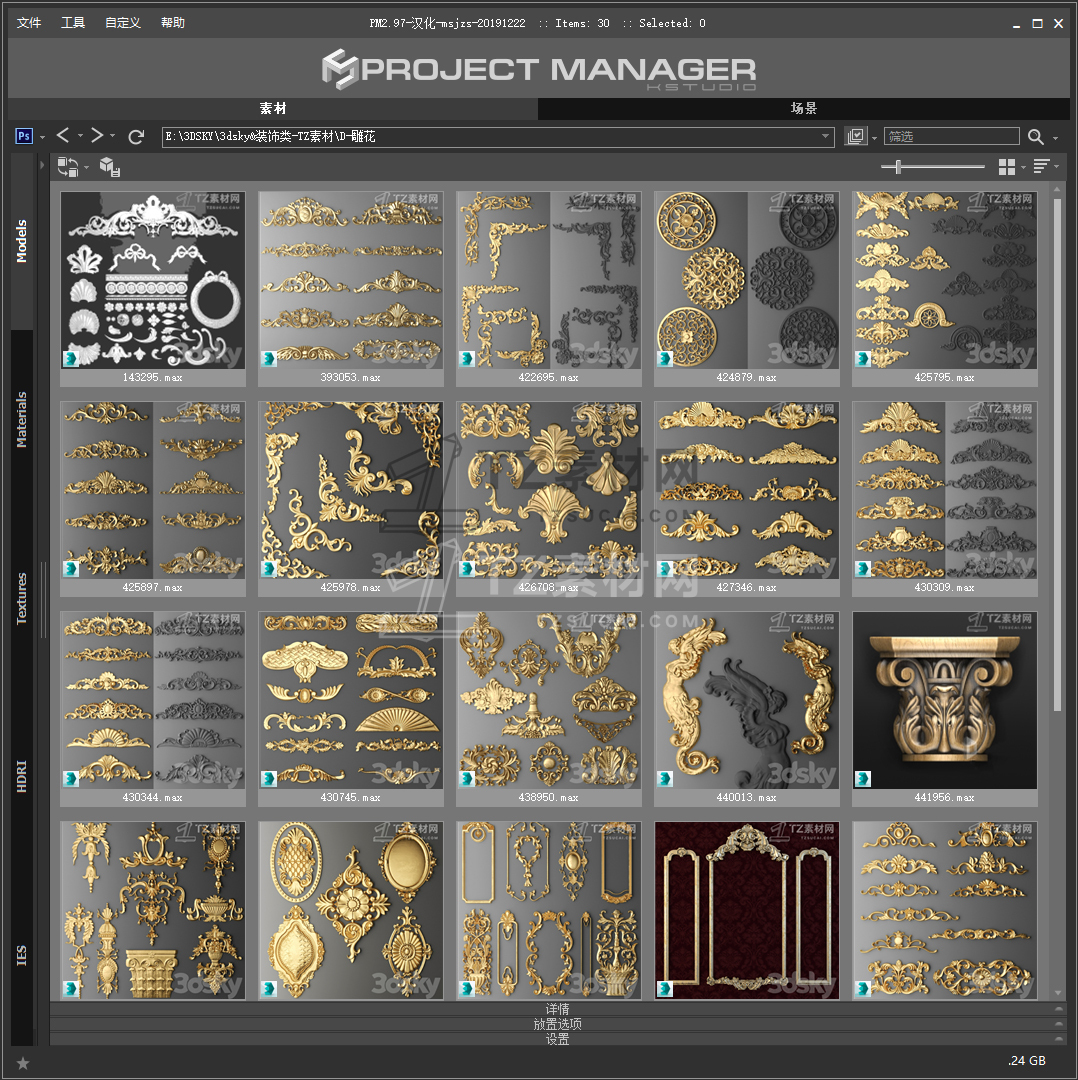Open the 自定义 menu

[123, 23]
